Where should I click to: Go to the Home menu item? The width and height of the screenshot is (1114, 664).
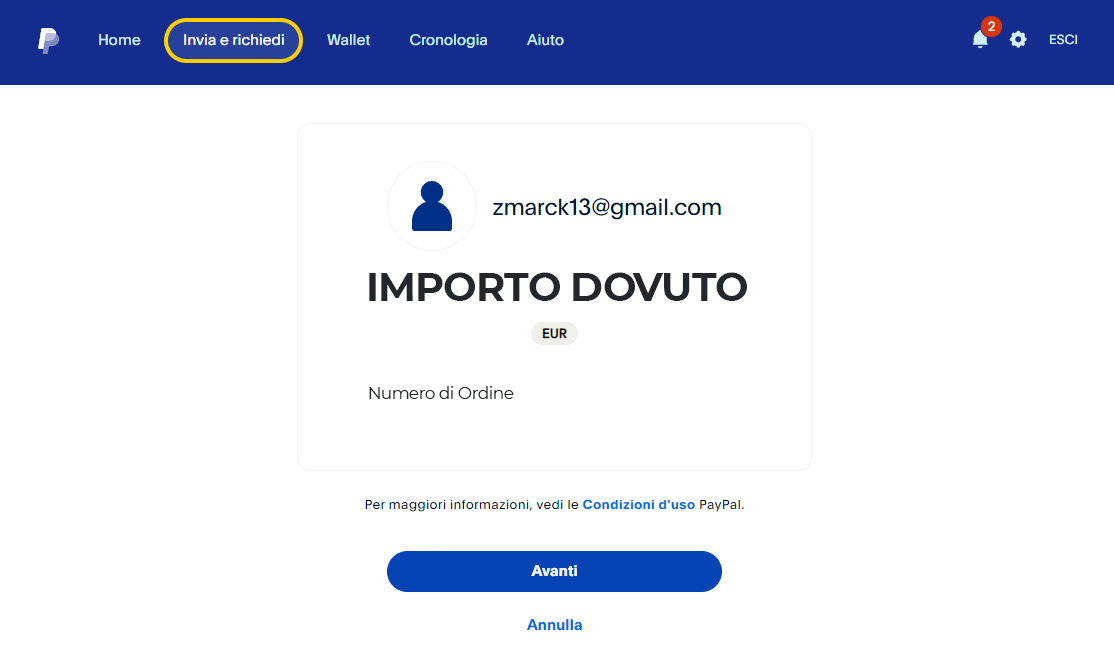(119, 40)
